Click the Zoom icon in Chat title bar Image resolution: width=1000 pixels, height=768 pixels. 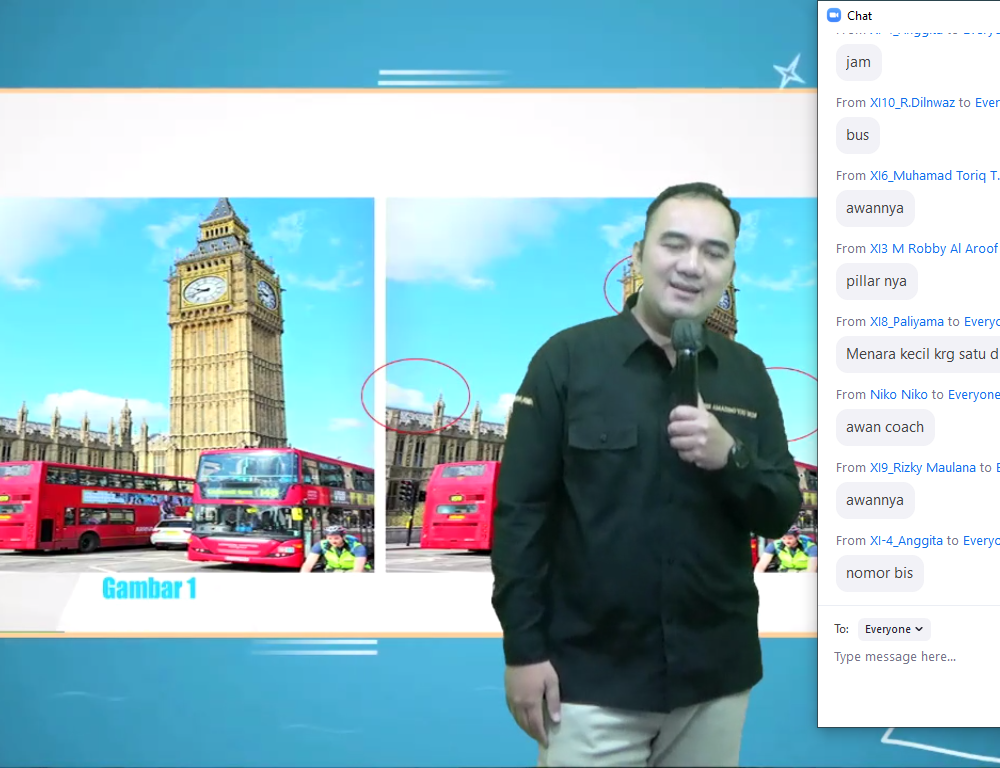click(x=833, y=15)
